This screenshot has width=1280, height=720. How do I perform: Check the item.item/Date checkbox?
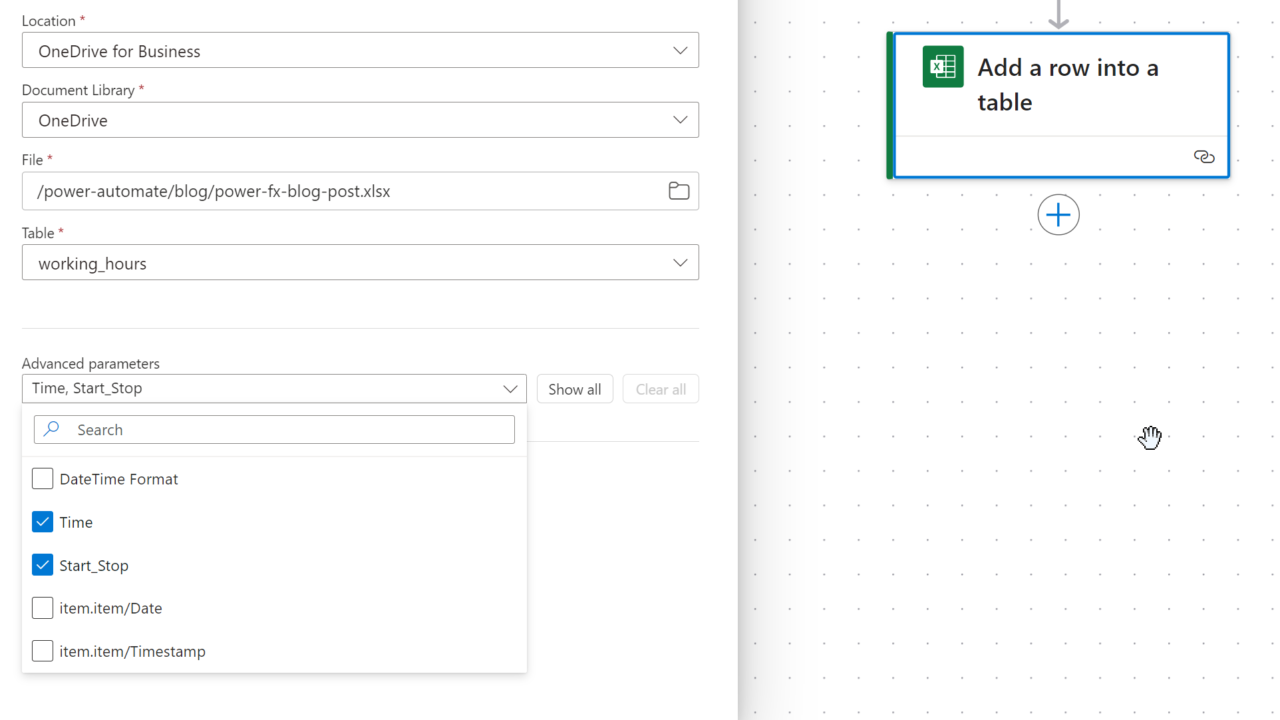click(42, 608)
